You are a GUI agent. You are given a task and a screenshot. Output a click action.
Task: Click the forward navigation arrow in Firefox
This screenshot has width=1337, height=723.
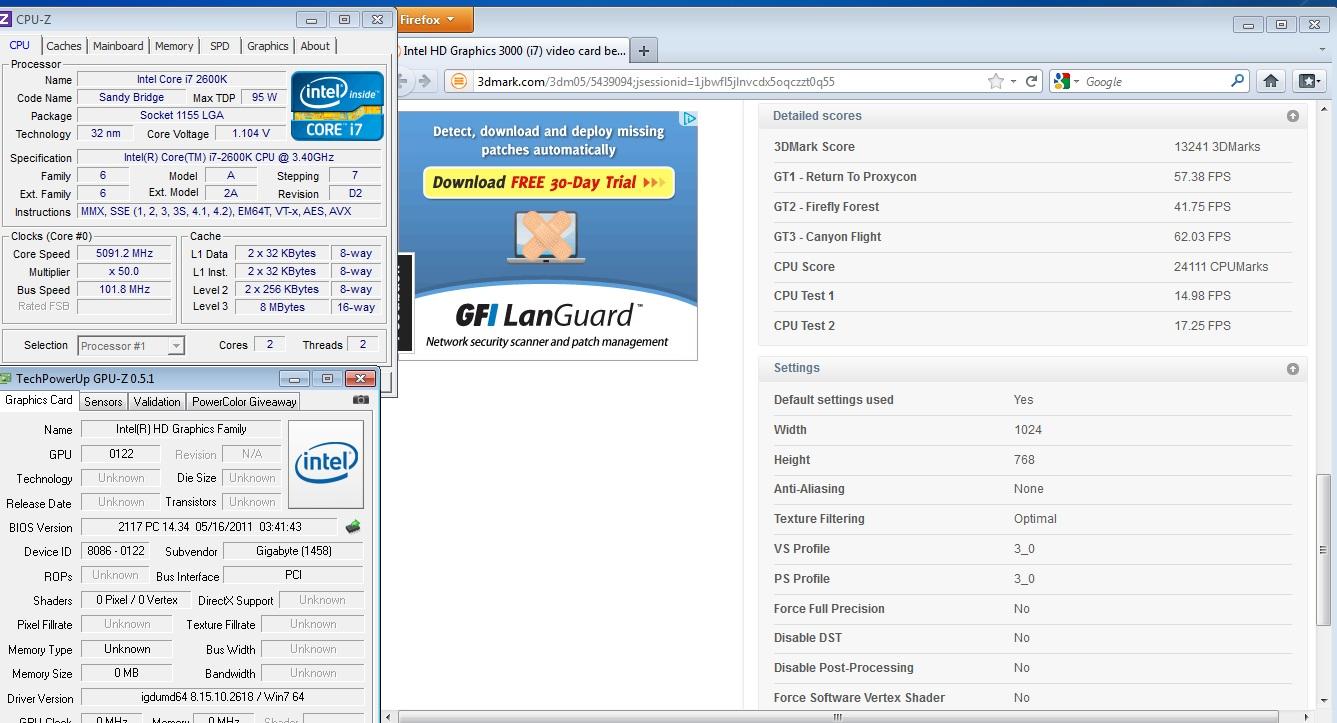coord(426,82)
